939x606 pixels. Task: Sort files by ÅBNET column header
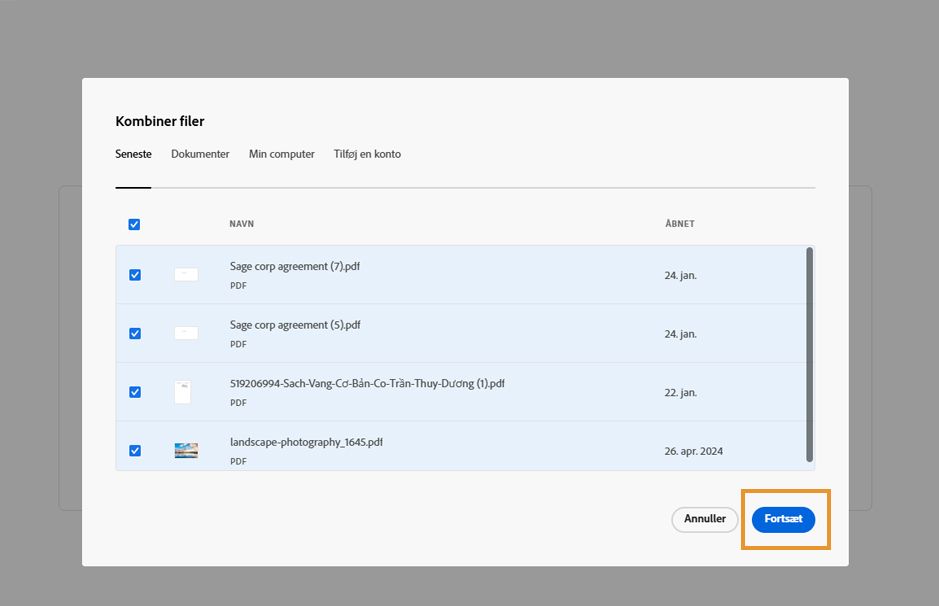(679, 224)
